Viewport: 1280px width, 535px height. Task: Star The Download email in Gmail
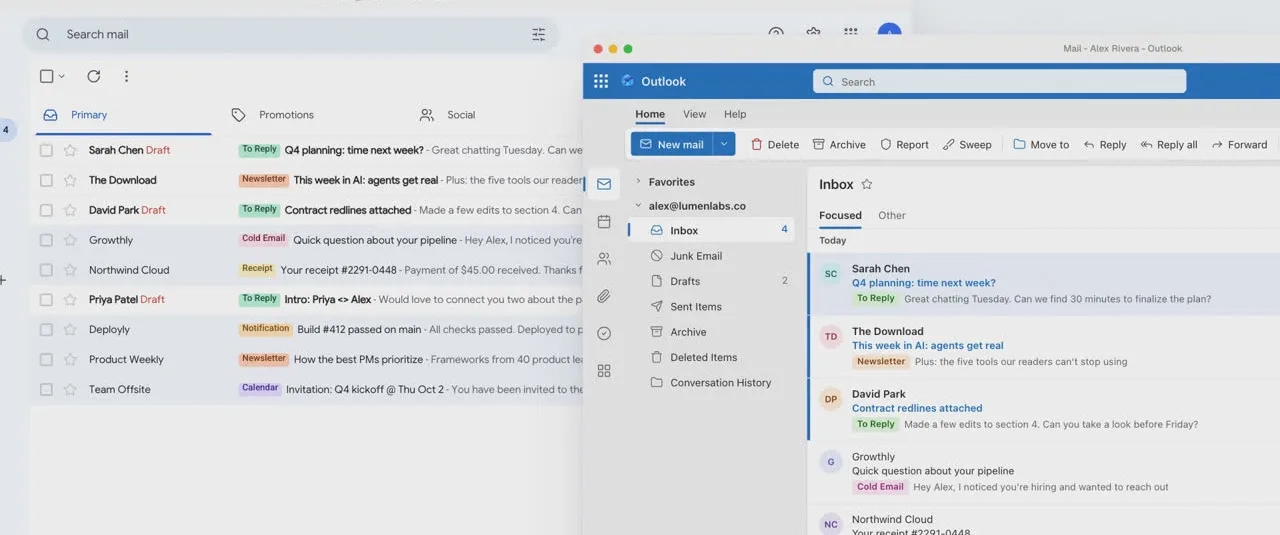(x=70, y=180)
